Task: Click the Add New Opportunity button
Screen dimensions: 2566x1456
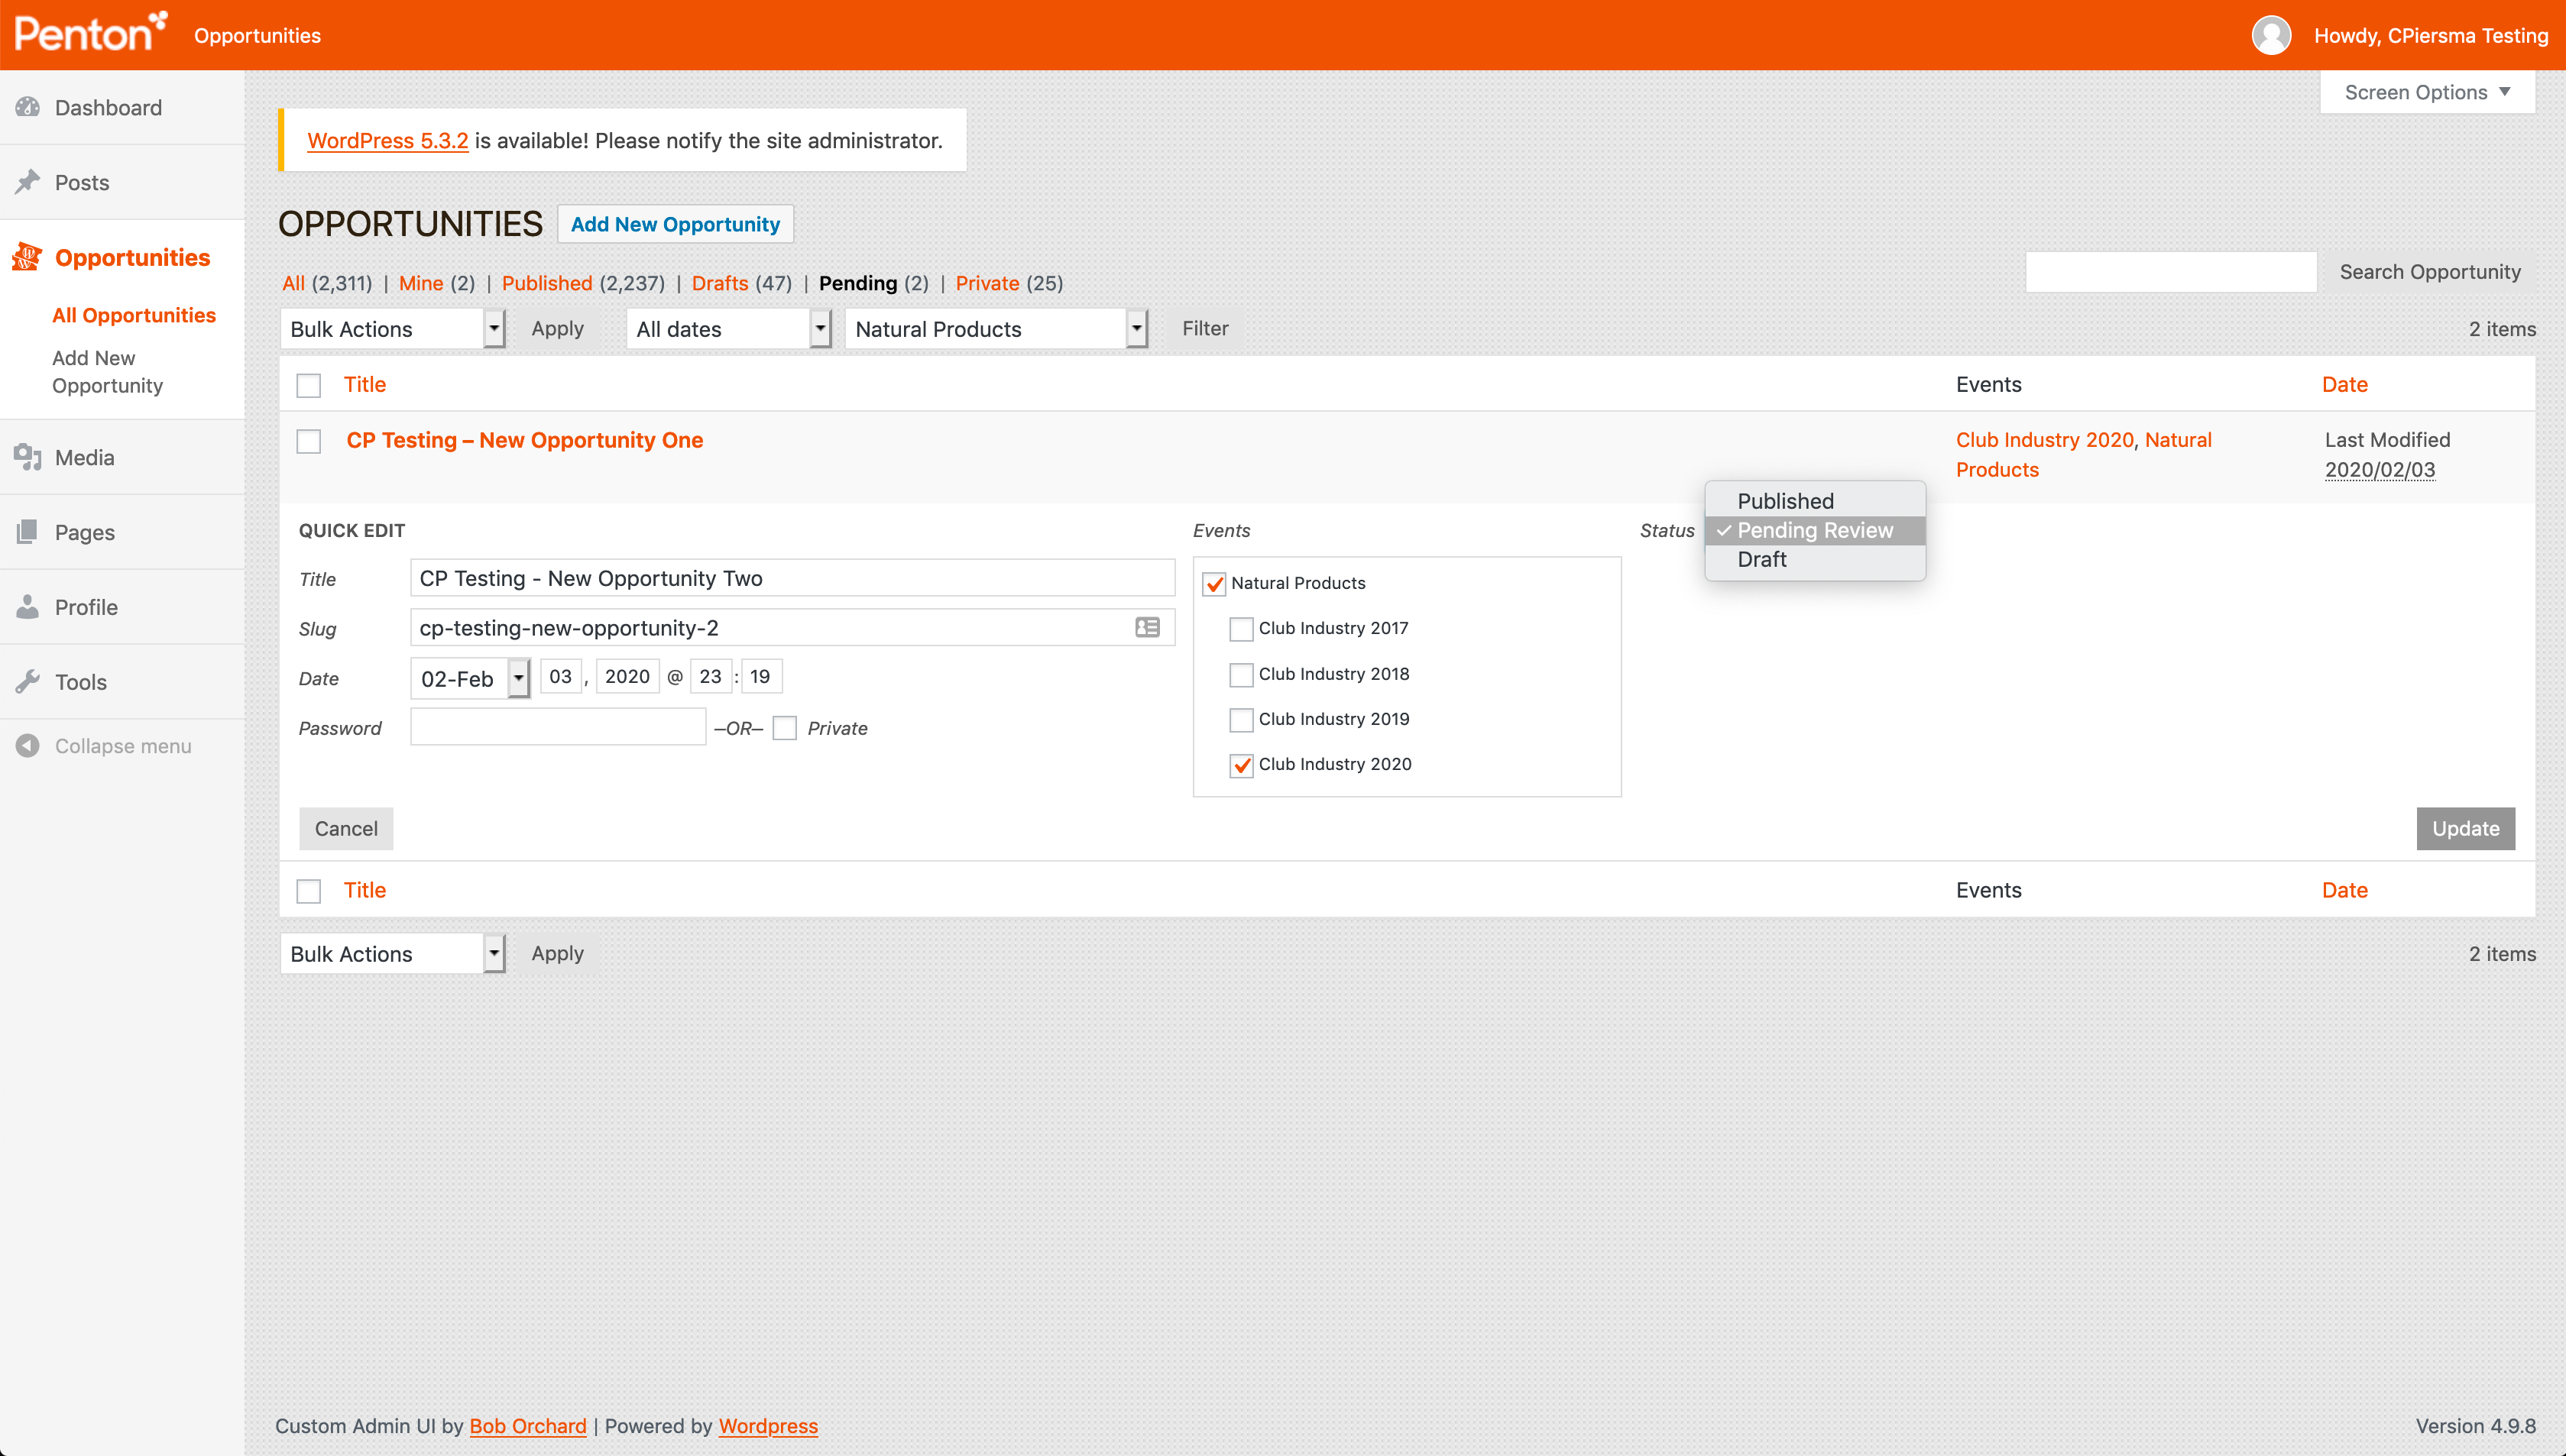Action: (675, 224)
